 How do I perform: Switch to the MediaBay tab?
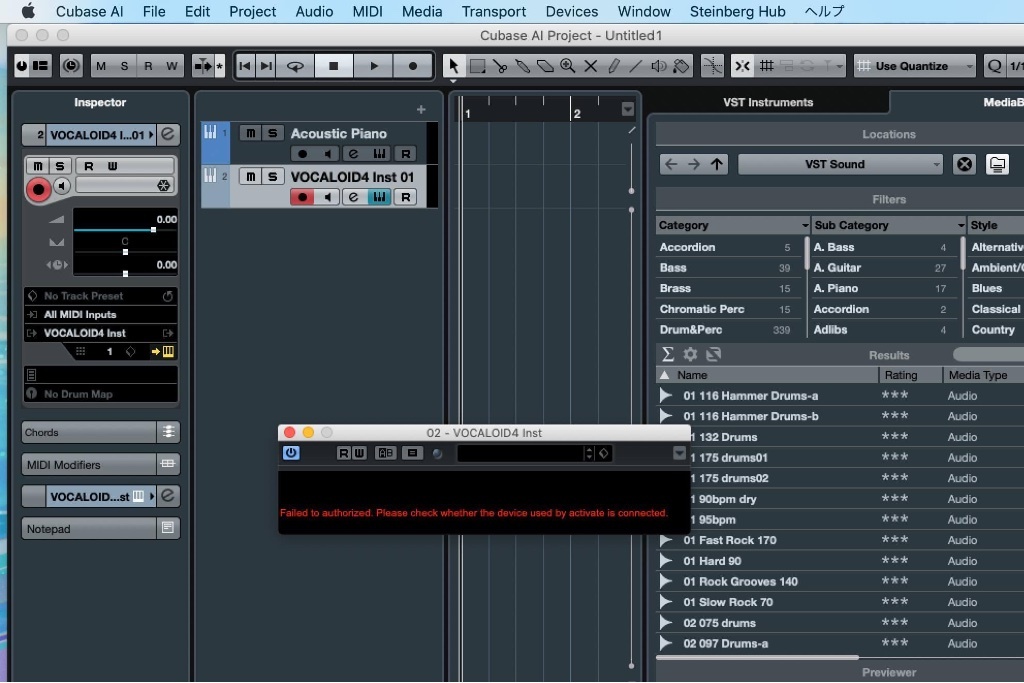pos(1003,103)
